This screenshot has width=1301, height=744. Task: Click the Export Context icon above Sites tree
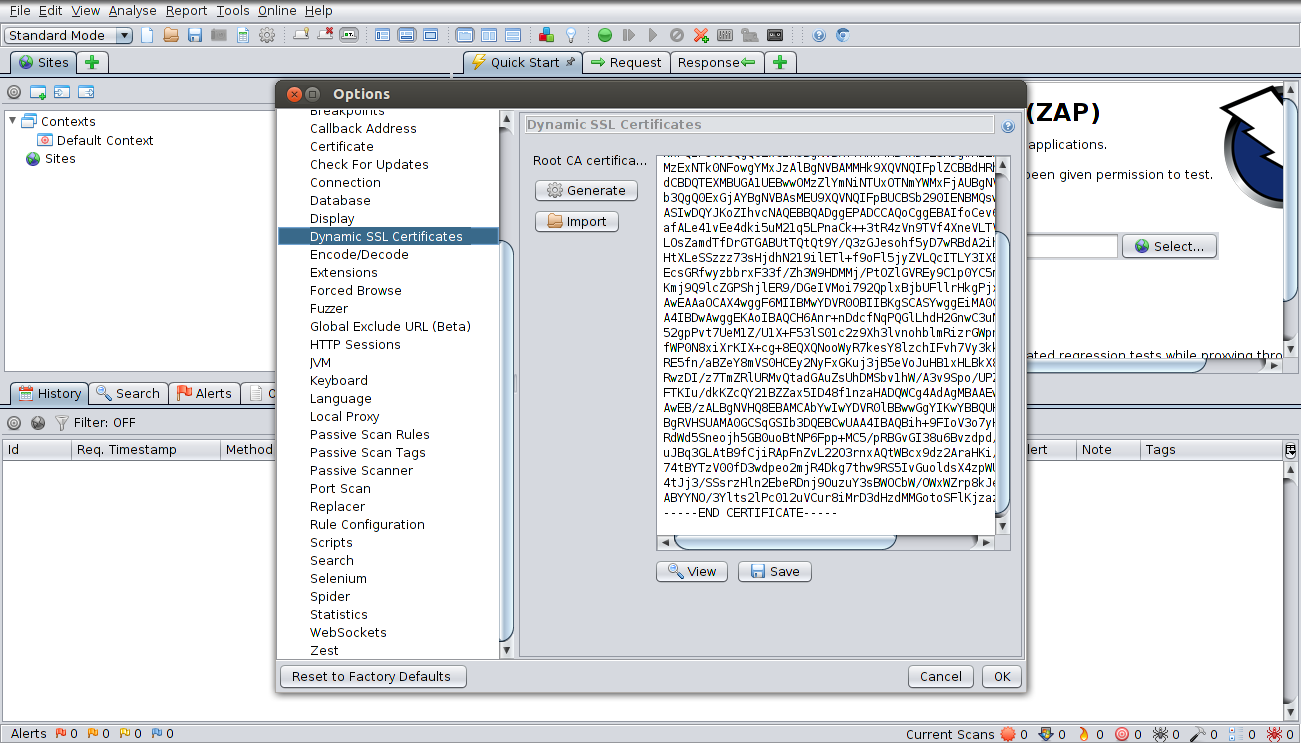click(86, 92)
